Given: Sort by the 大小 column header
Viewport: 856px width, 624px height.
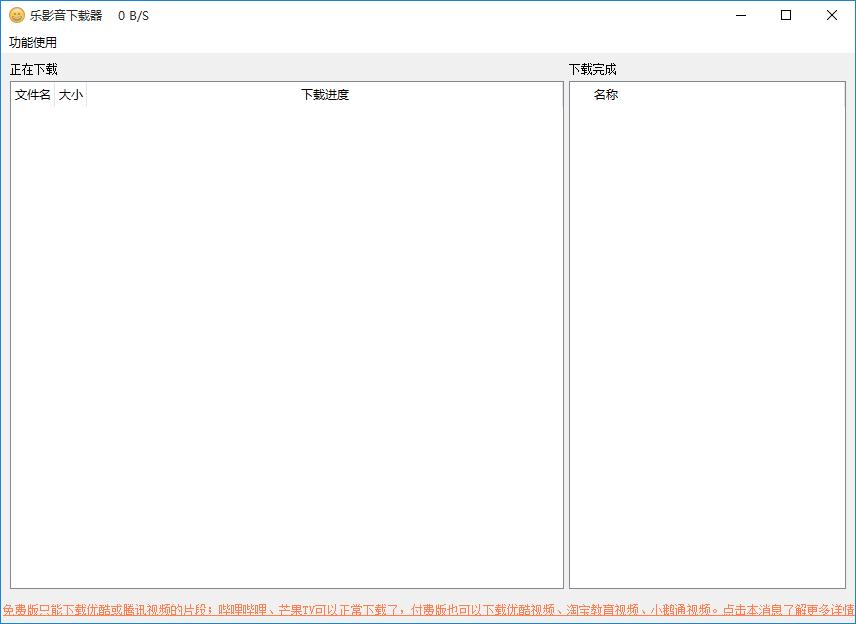Looking at the screenshot, I should [x=71, y=95].
